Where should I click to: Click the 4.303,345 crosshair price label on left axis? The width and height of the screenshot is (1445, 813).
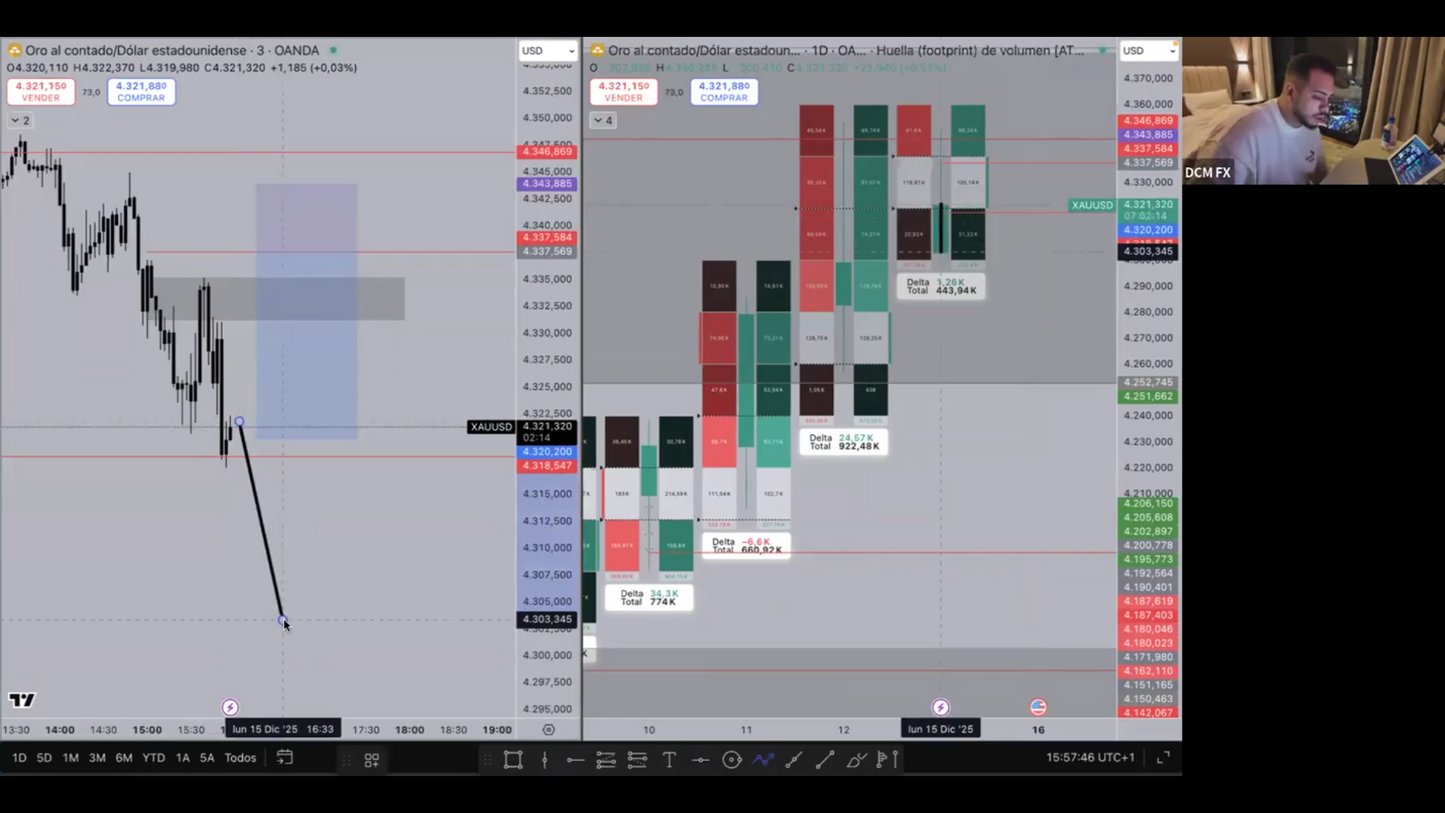tap(547, 619)
